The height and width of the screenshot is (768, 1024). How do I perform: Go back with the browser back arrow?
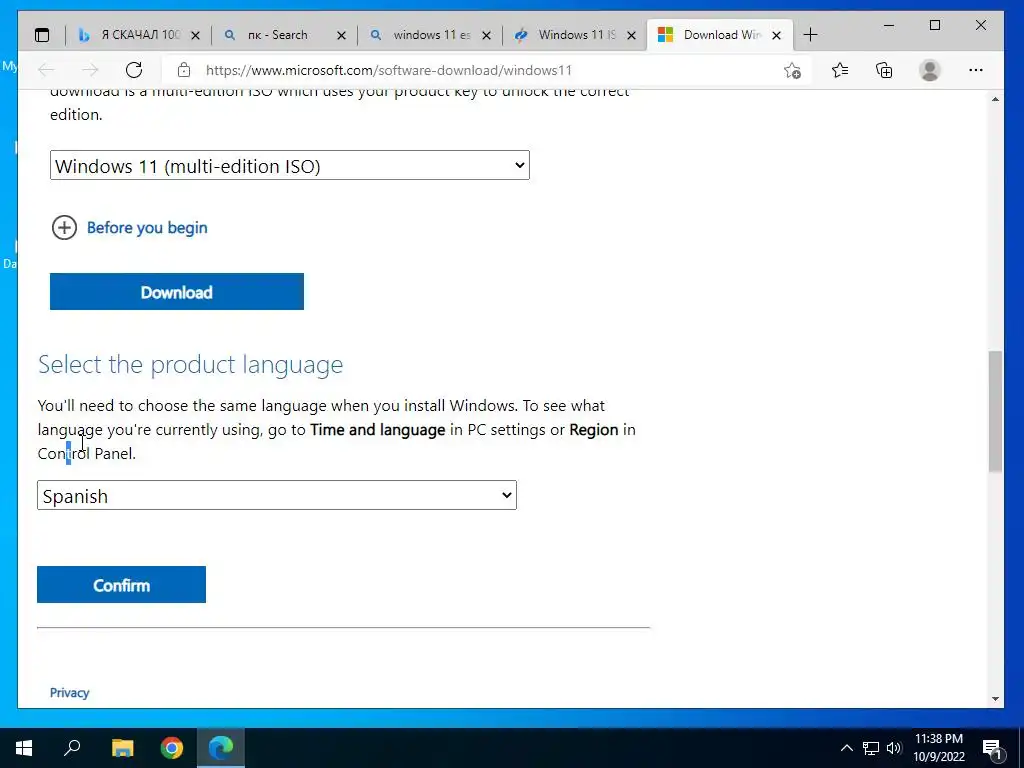click(46, 70)
